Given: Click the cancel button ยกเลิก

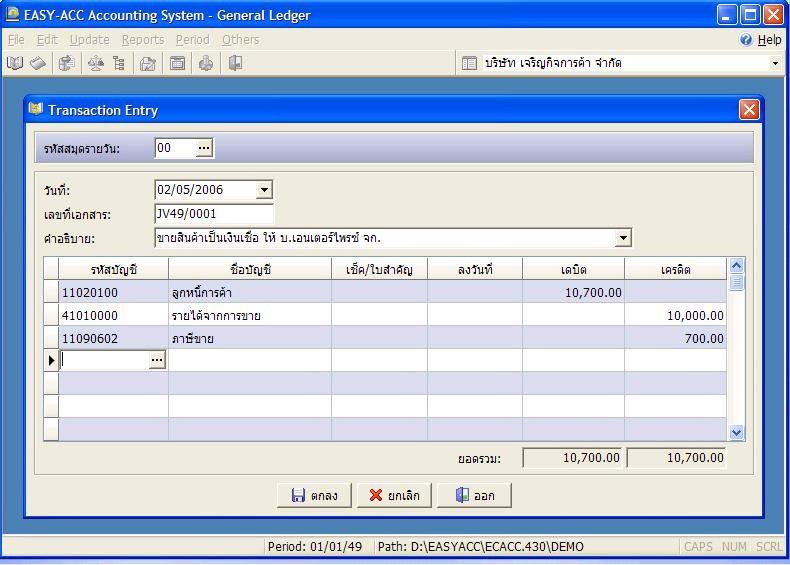Looking at the screenshot, I should pos(394,495).
